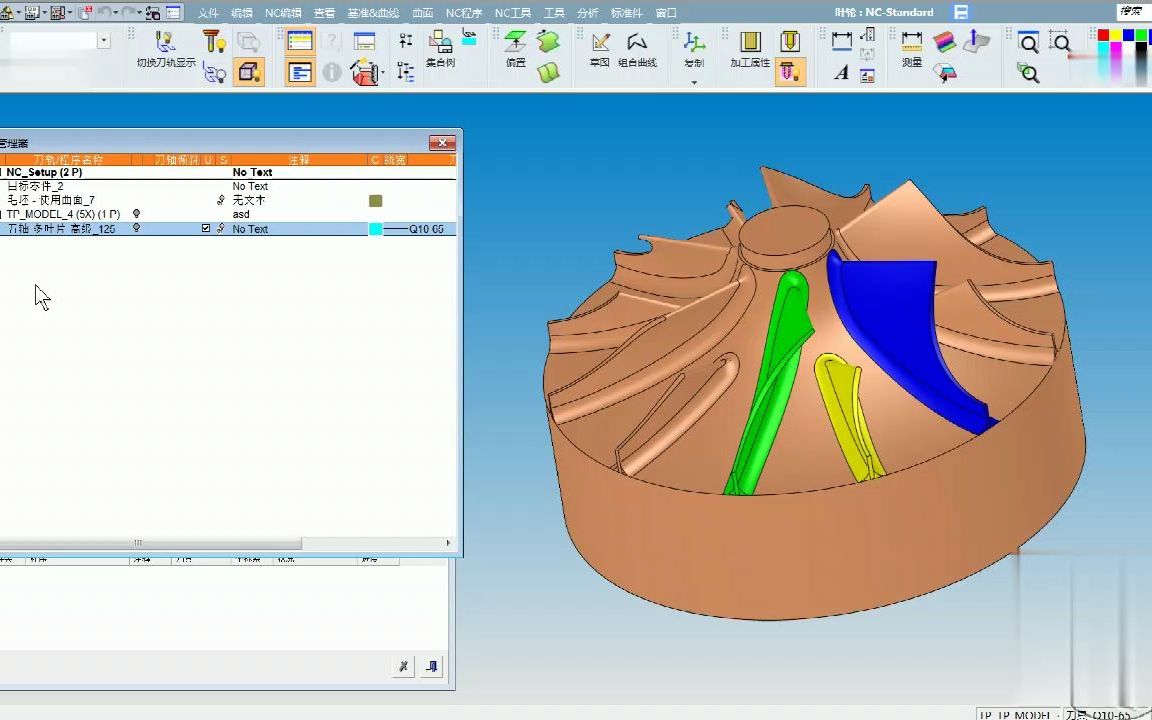Toggle checkbox on the 刀轴 多叶片 row
The image size is (1152, 720).
(206, 229)
